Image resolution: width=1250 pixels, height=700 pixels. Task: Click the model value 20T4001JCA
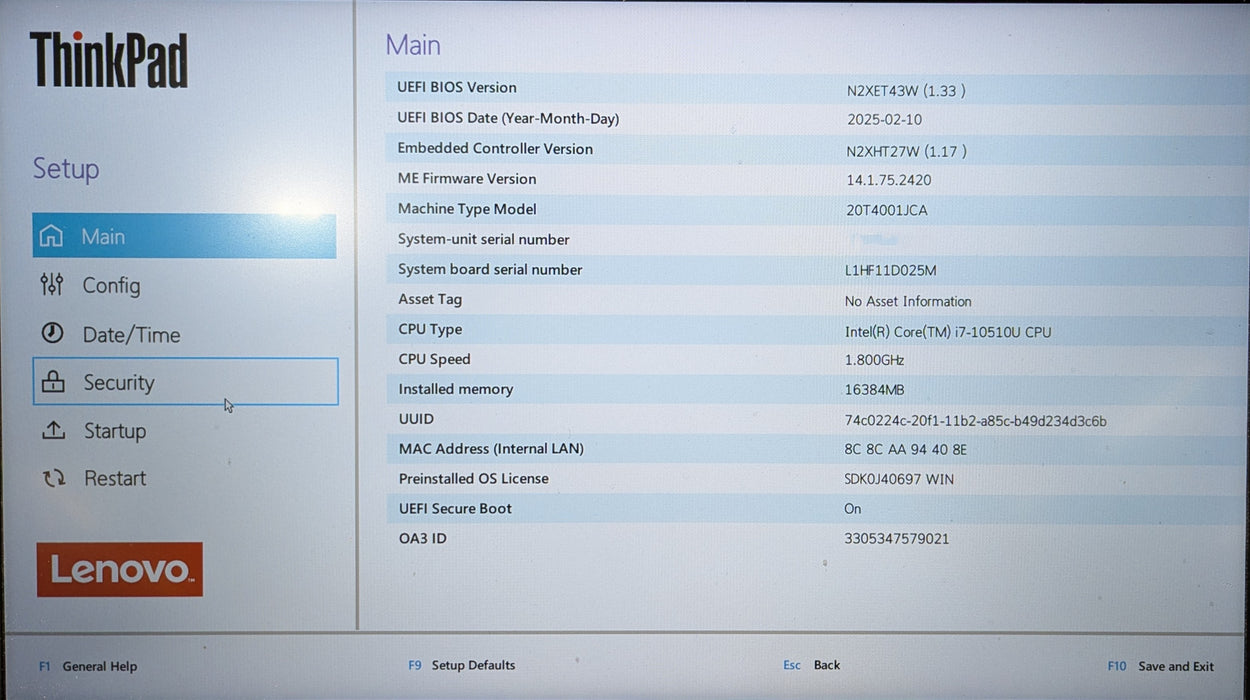(886, 211)
